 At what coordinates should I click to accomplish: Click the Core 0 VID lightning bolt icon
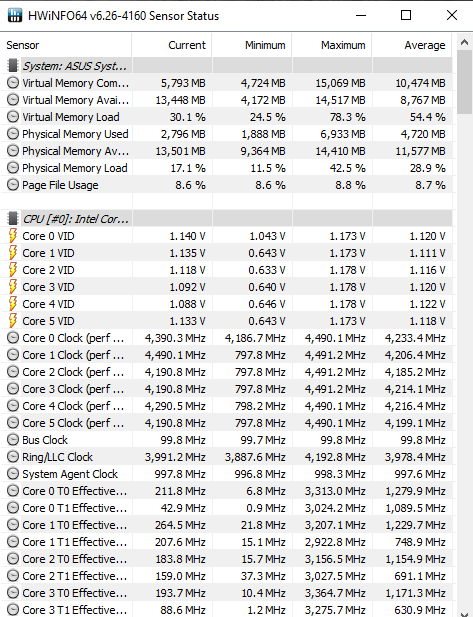13,236
